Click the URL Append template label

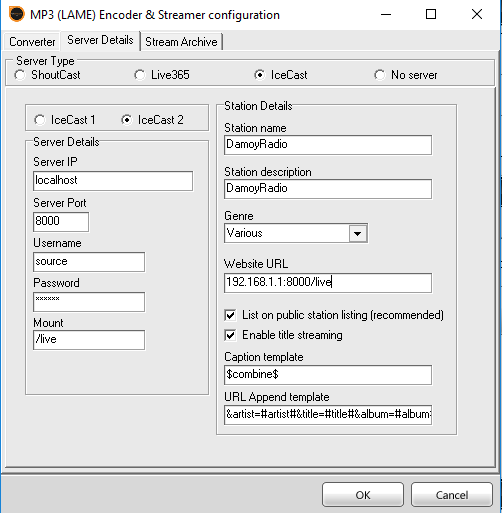coord(277,397)
